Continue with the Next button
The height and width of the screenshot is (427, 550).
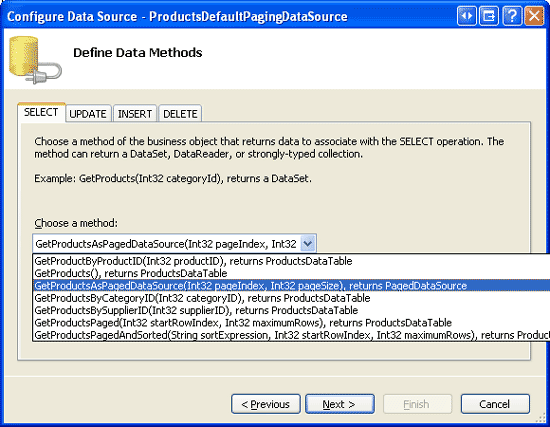pyautogui.click(x=340, y=404)
